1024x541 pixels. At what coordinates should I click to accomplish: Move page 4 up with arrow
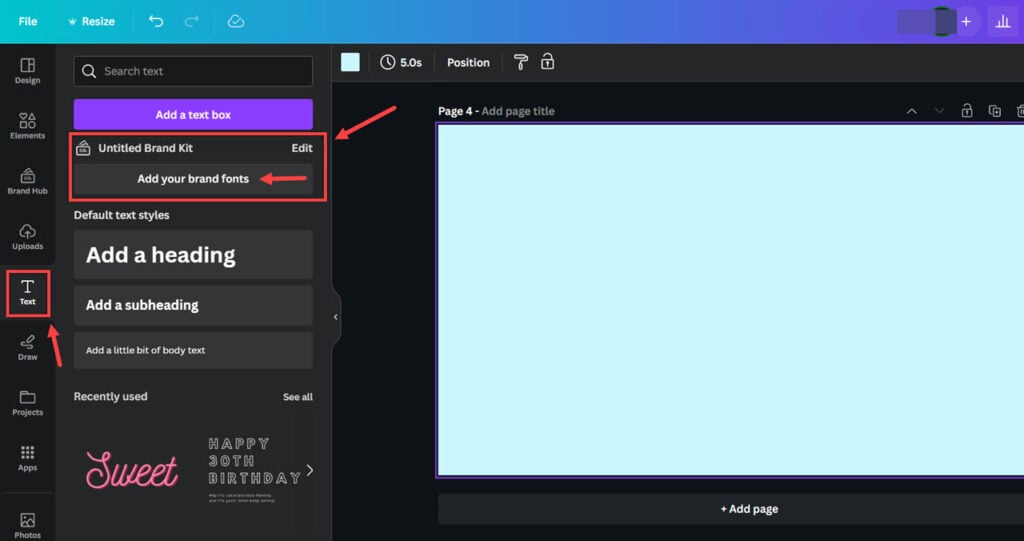click(912, 111)
